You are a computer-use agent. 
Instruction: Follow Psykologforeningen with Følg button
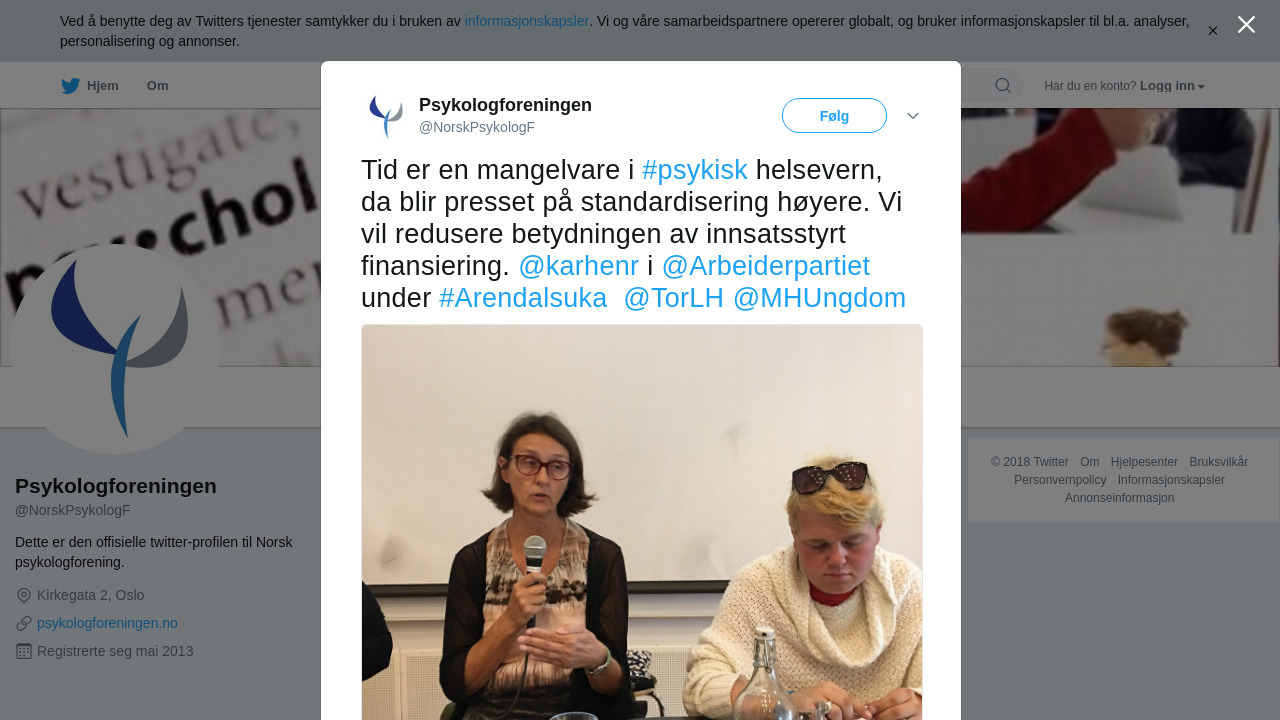(834, 116)
